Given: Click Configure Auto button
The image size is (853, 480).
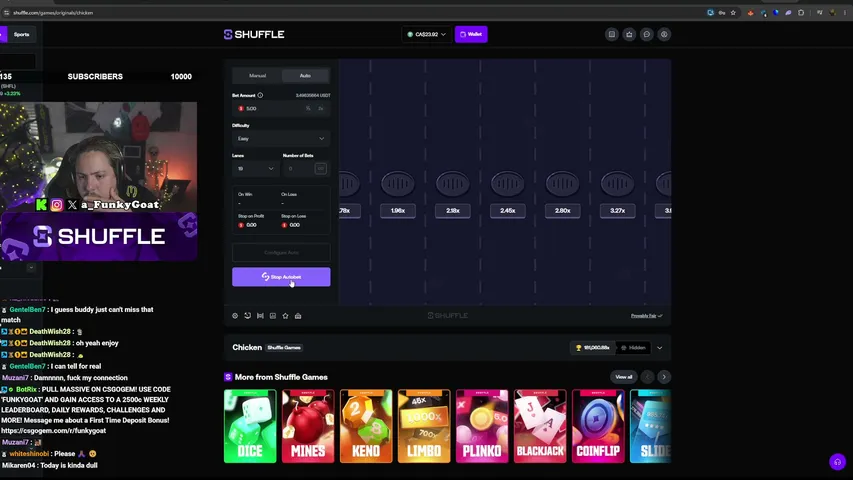Looking at the screenshot, I should coord(281,253).
